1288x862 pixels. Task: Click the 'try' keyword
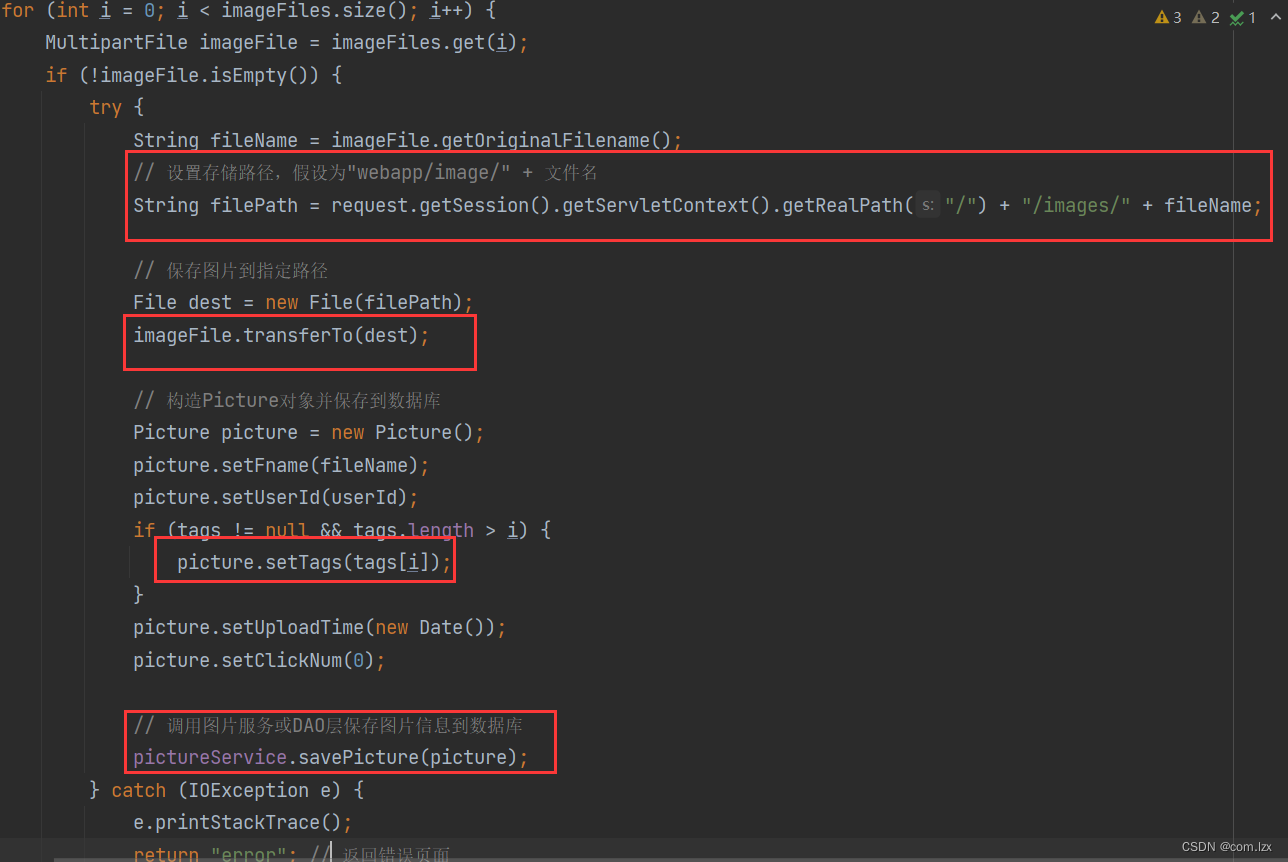pyautogui.click(x=105, y=107)
